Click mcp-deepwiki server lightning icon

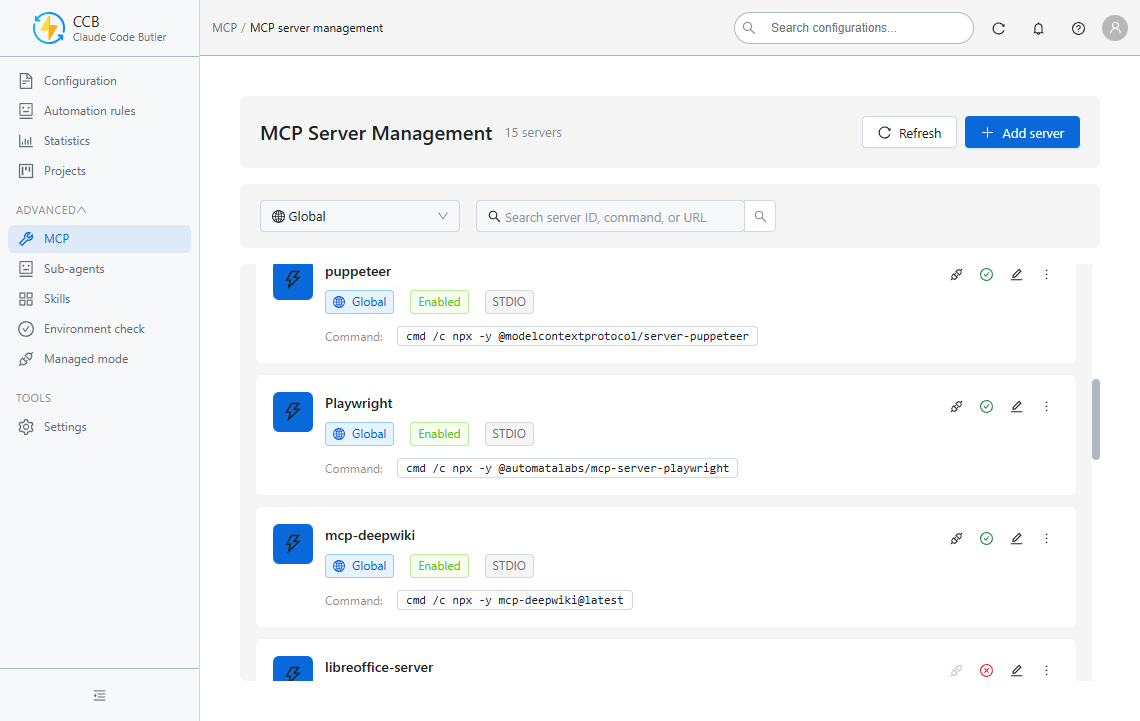(293, 544)
